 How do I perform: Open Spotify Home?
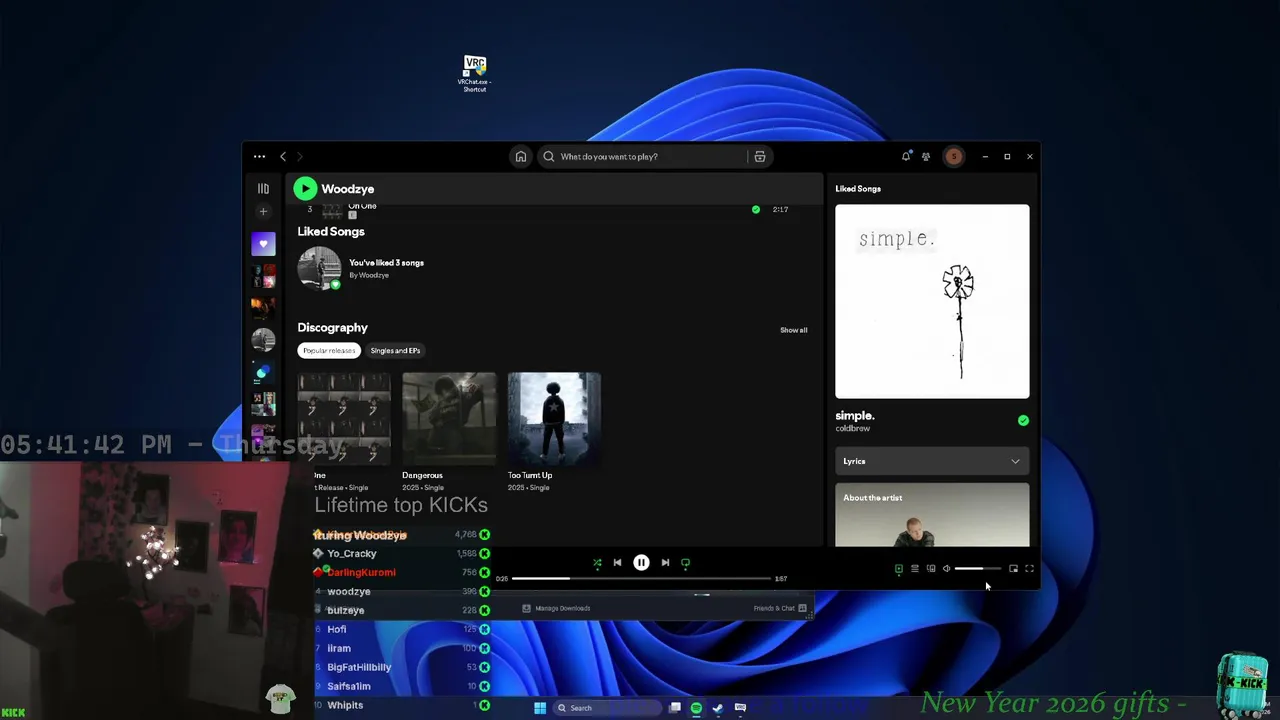(x=520, y=156)
